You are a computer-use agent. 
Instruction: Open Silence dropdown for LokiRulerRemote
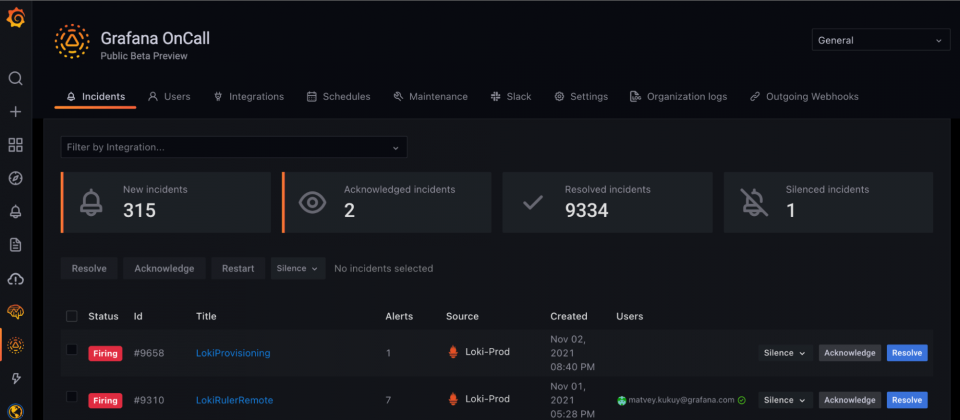pos(786,400)
